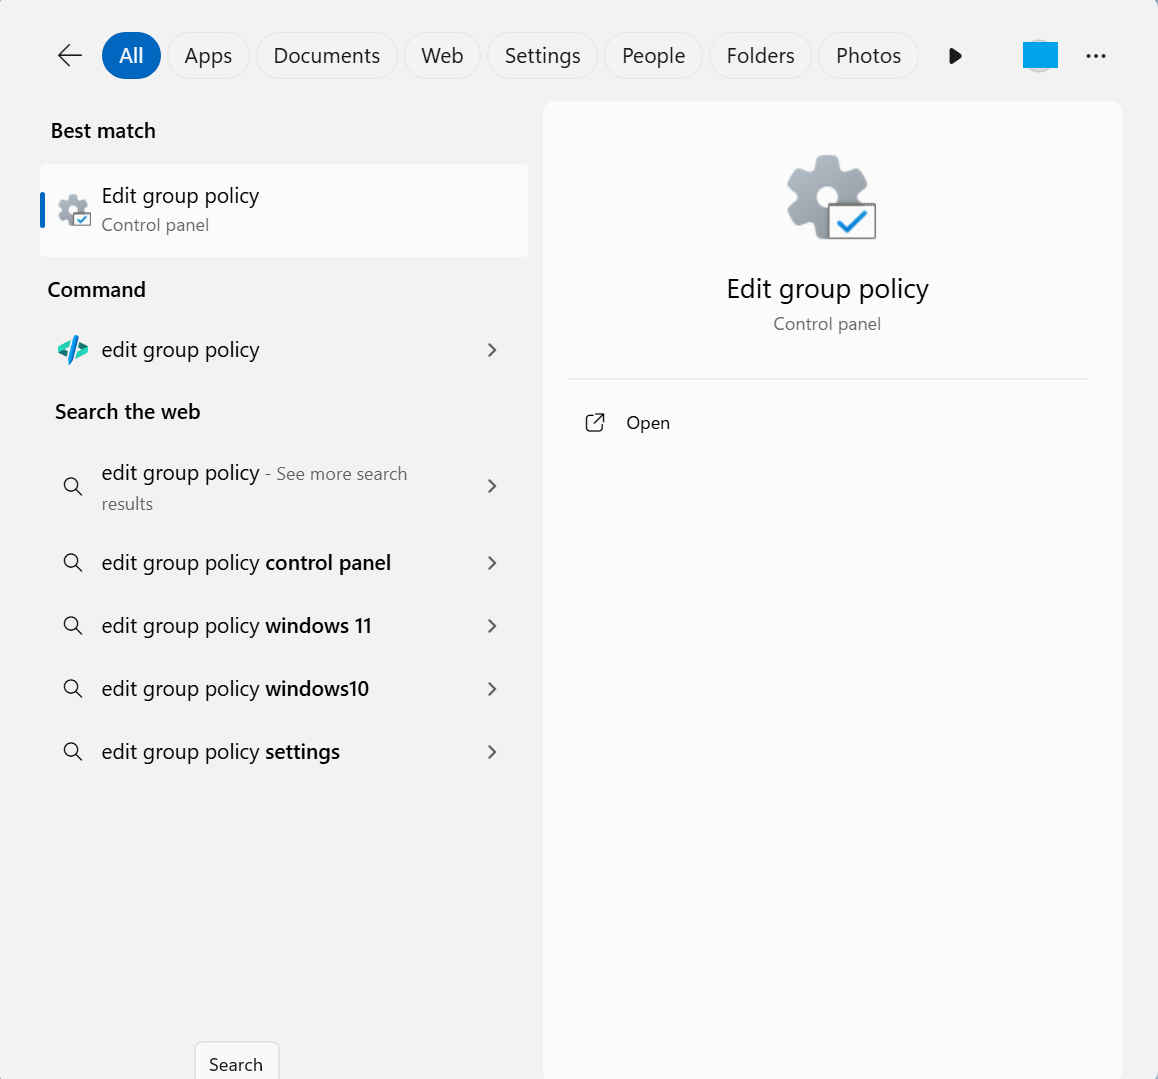Select 'edit group policy control panel' suggestion
Viewport: 1158px width, 1079px height.
pos(284,563)
